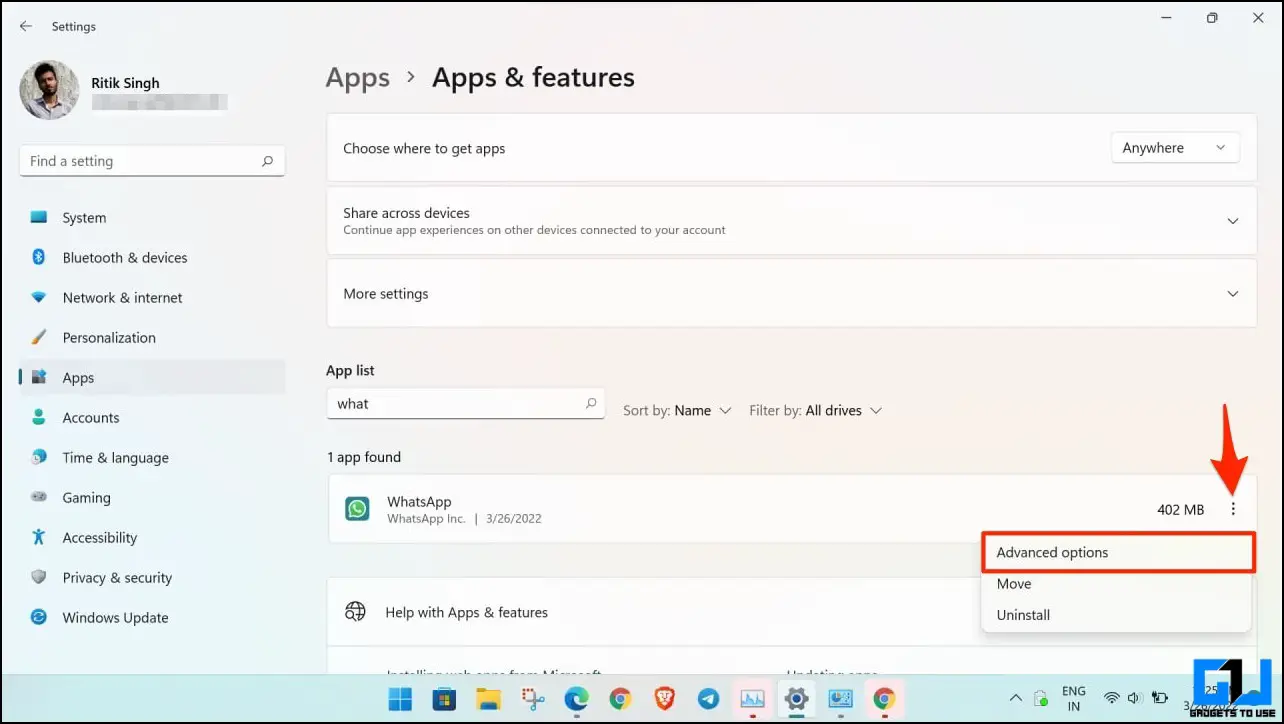This screenshot has width=1284, height=724.
Task: Choose Move from context menu
Action: [1117, 584]
